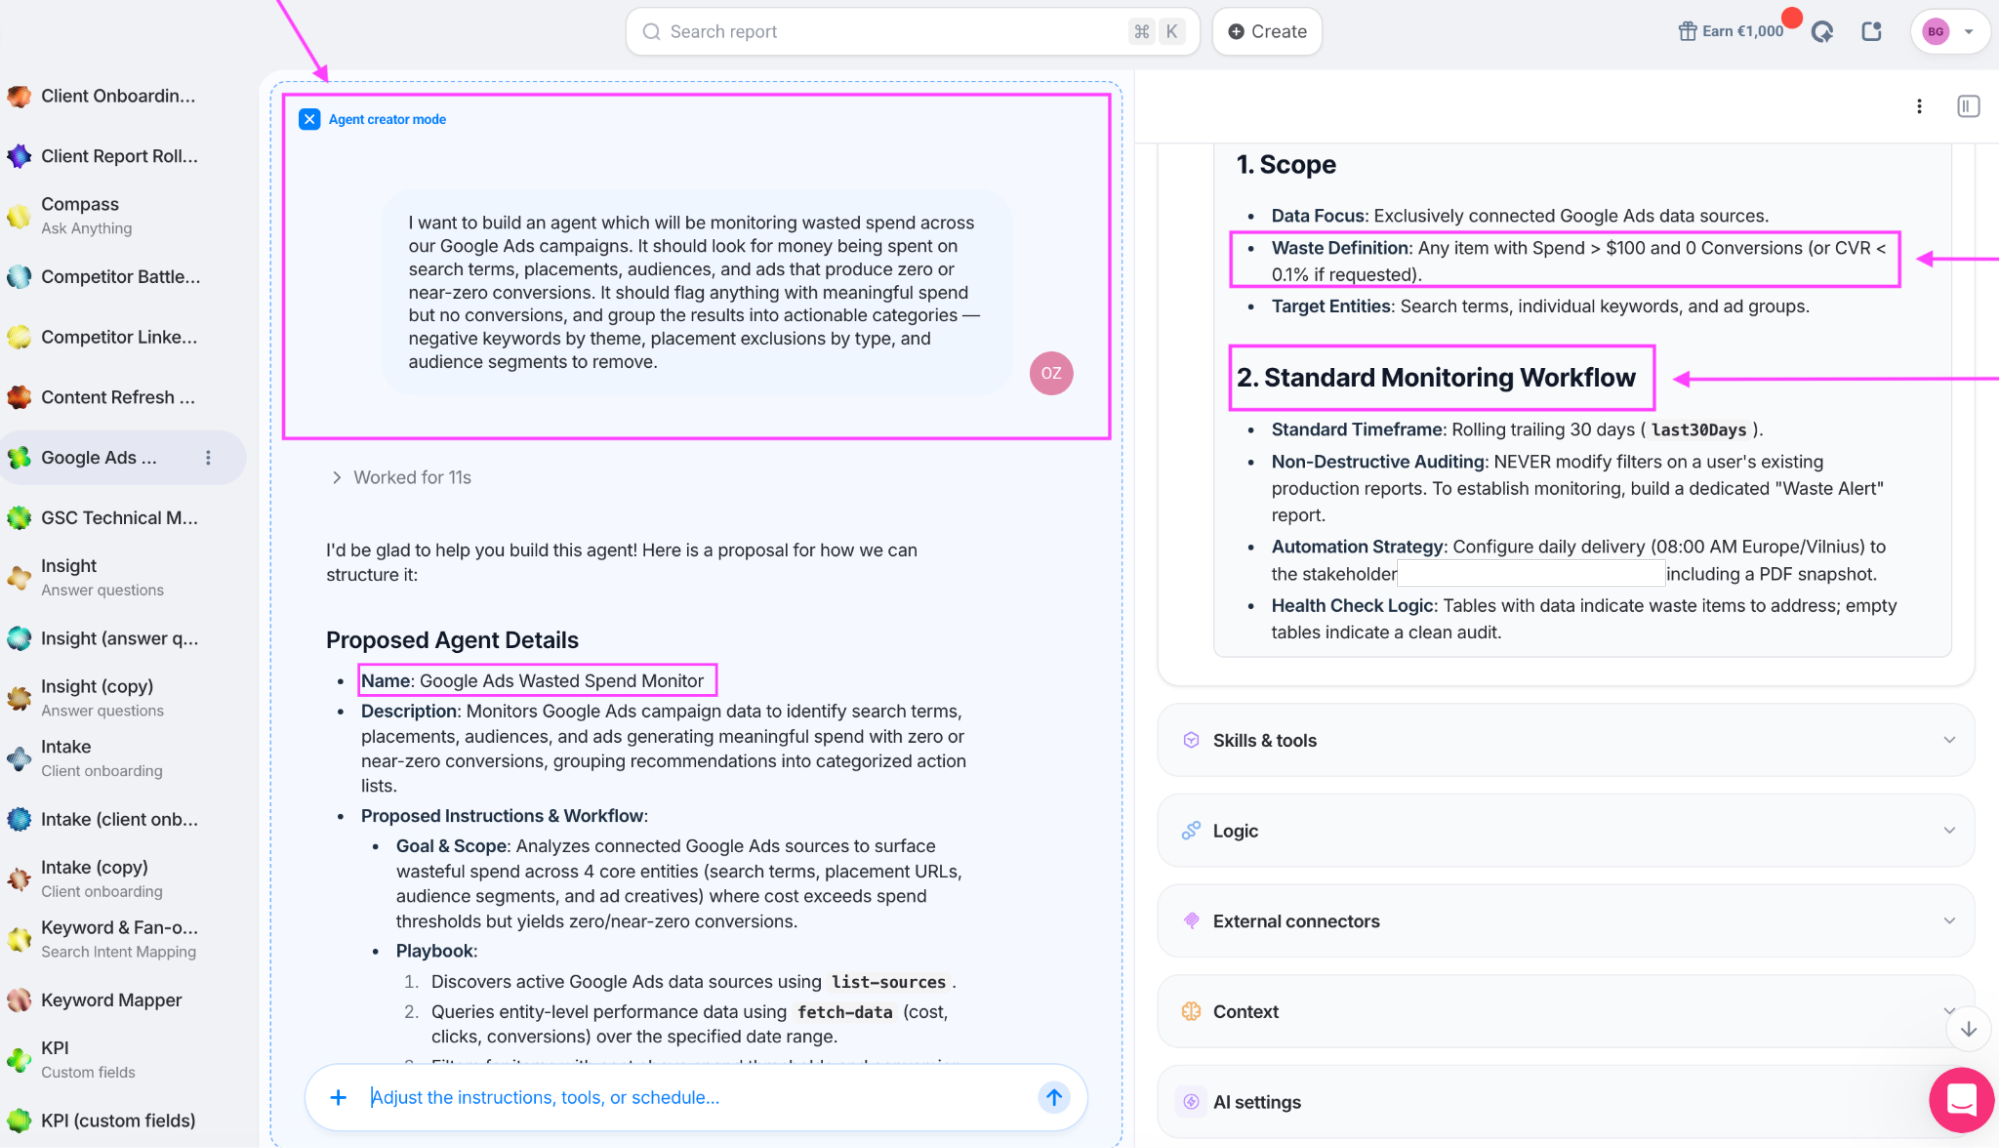This screenshot has width=1999, height=1148.
Task: Click the blue send arrow button
Action: (1054, 1097)
